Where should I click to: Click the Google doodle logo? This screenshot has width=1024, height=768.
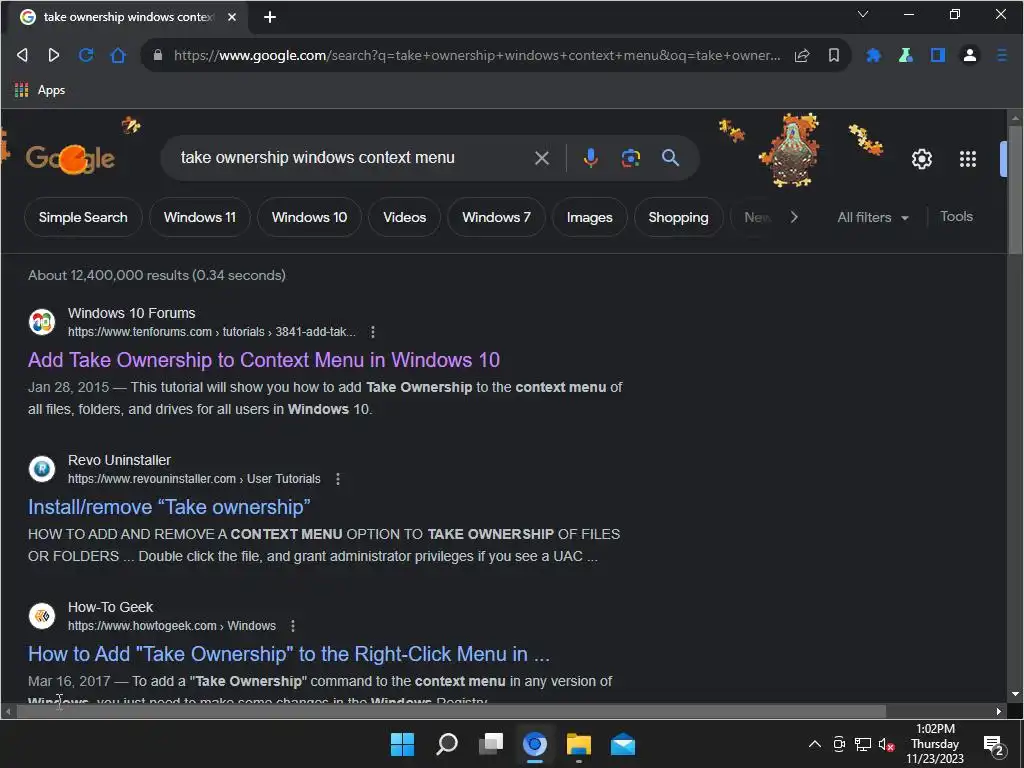pyautogui.click(x=70, y=158)
